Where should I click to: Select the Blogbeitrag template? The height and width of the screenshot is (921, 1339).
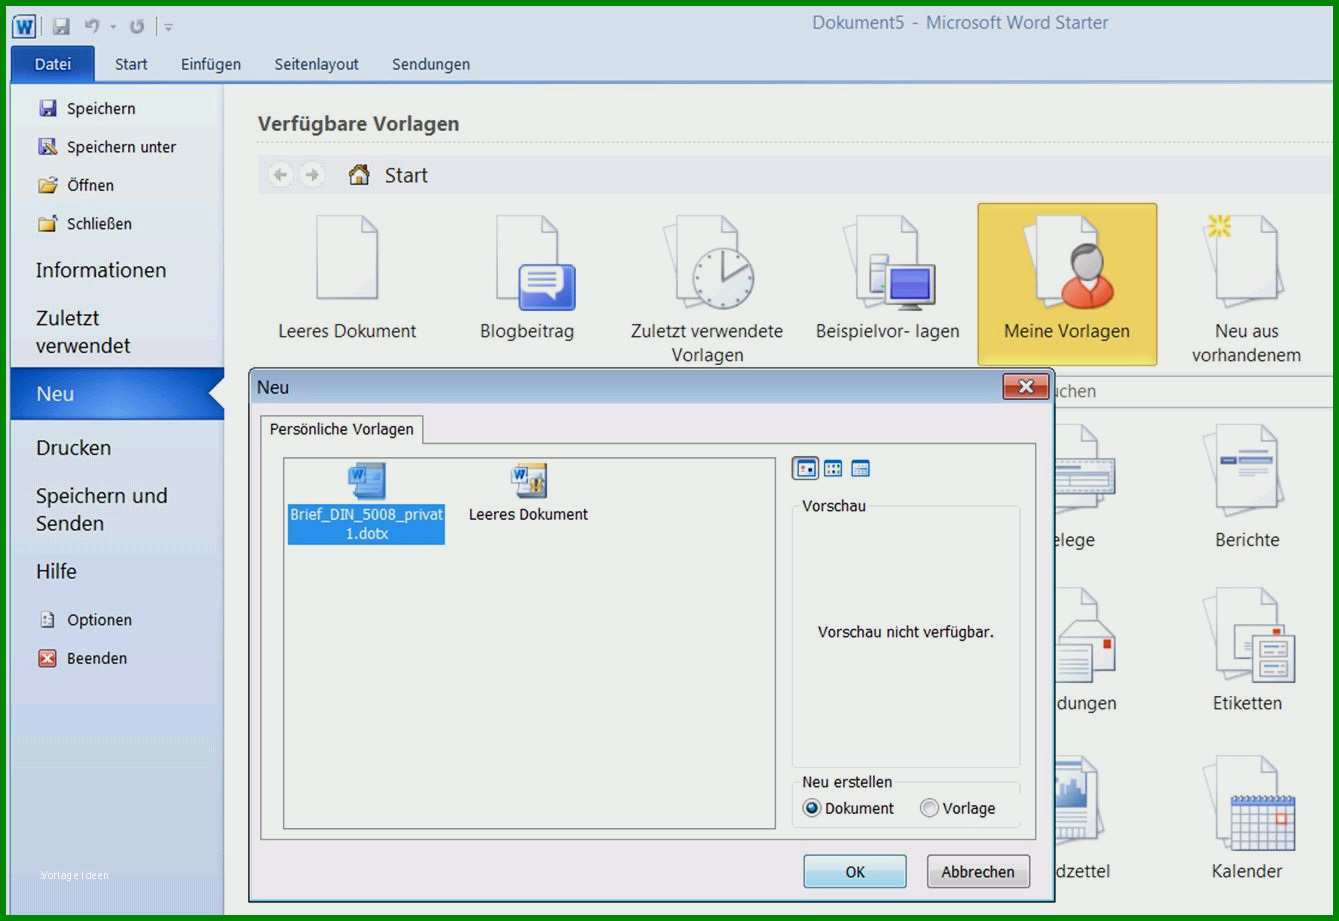[x=527, y=279]
